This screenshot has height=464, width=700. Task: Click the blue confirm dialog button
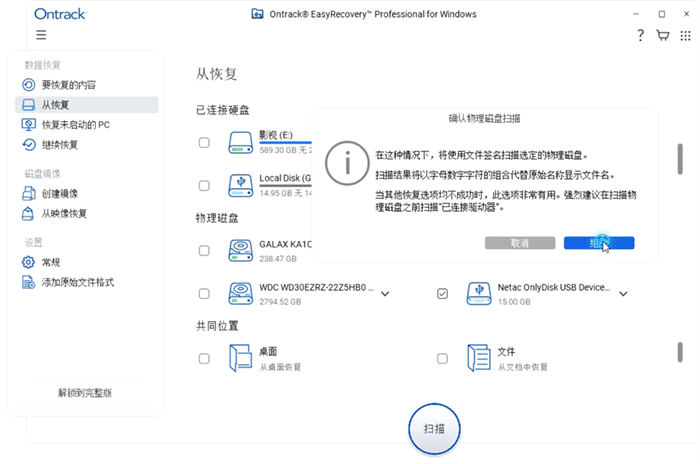pyautogui.click(x=599, y=243)
